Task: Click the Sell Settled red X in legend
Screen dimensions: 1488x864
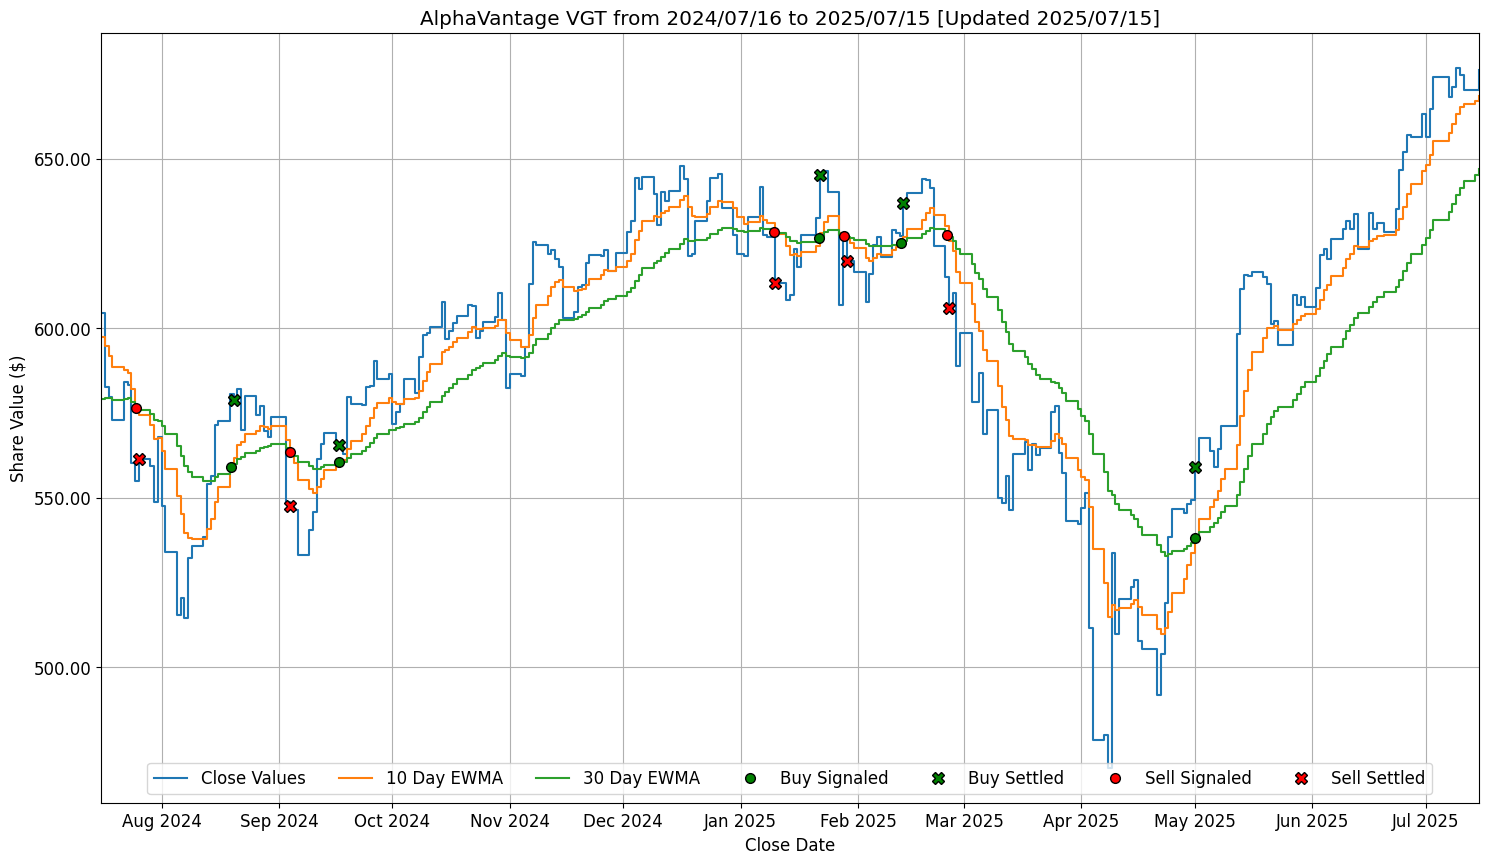Action: [x=1301, y=778]
